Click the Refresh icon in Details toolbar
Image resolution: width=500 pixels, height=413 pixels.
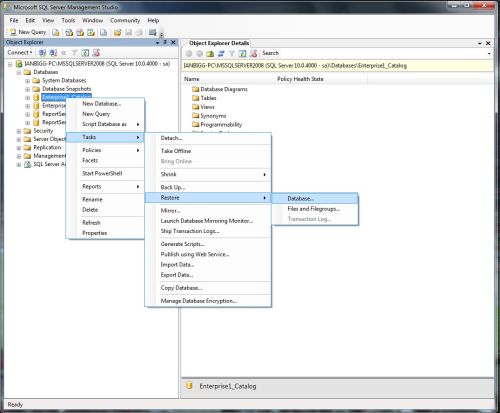(x=242, y=53)
